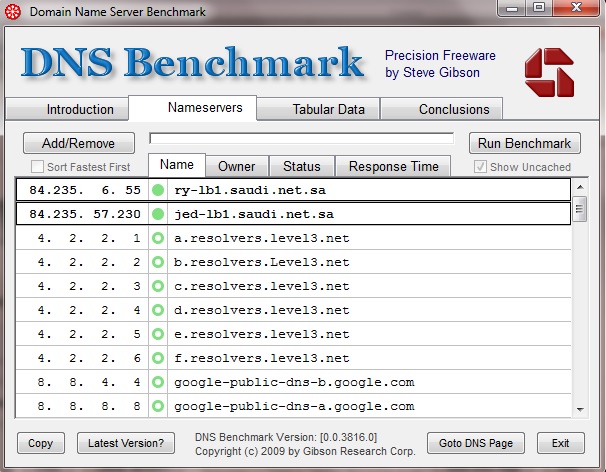Click the GRC red logo icon
The image size is (606, 472).
pyautogui.click(x=549, y=72)
